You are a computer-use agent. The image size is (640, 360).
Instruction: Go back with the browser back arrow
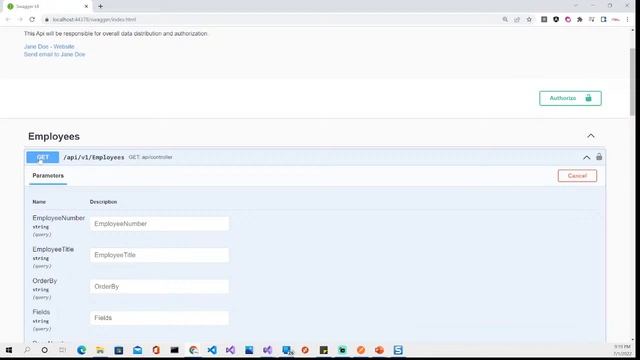coord(8,19)
